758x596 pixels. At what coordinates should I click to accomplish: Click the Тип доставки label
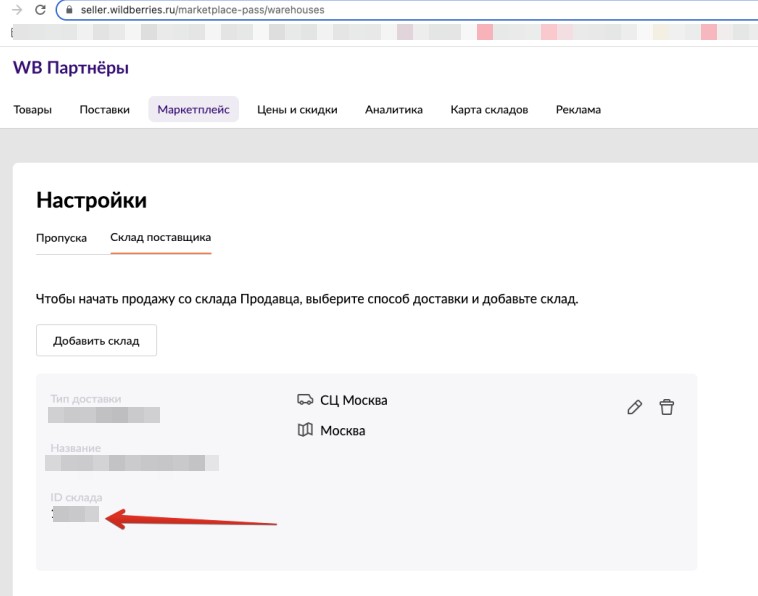[86, 399]
